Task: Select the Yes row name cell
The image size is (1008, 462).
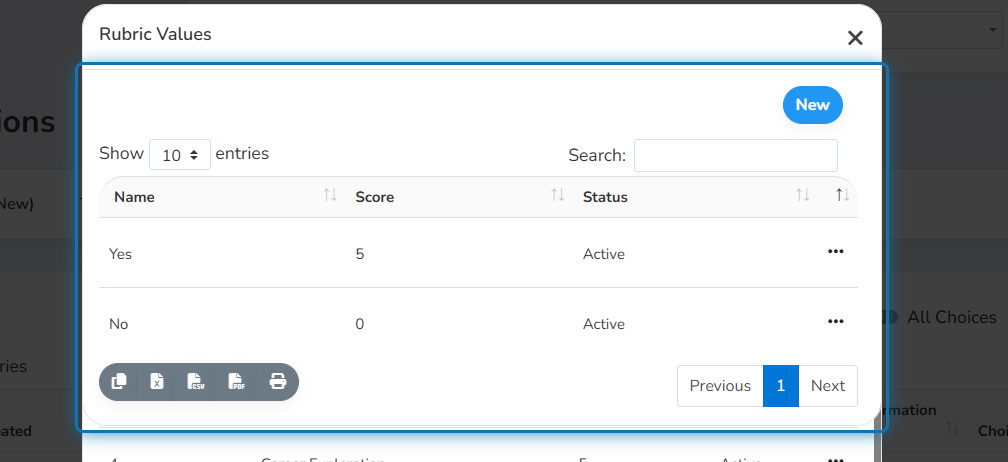Action: point(120,254)
